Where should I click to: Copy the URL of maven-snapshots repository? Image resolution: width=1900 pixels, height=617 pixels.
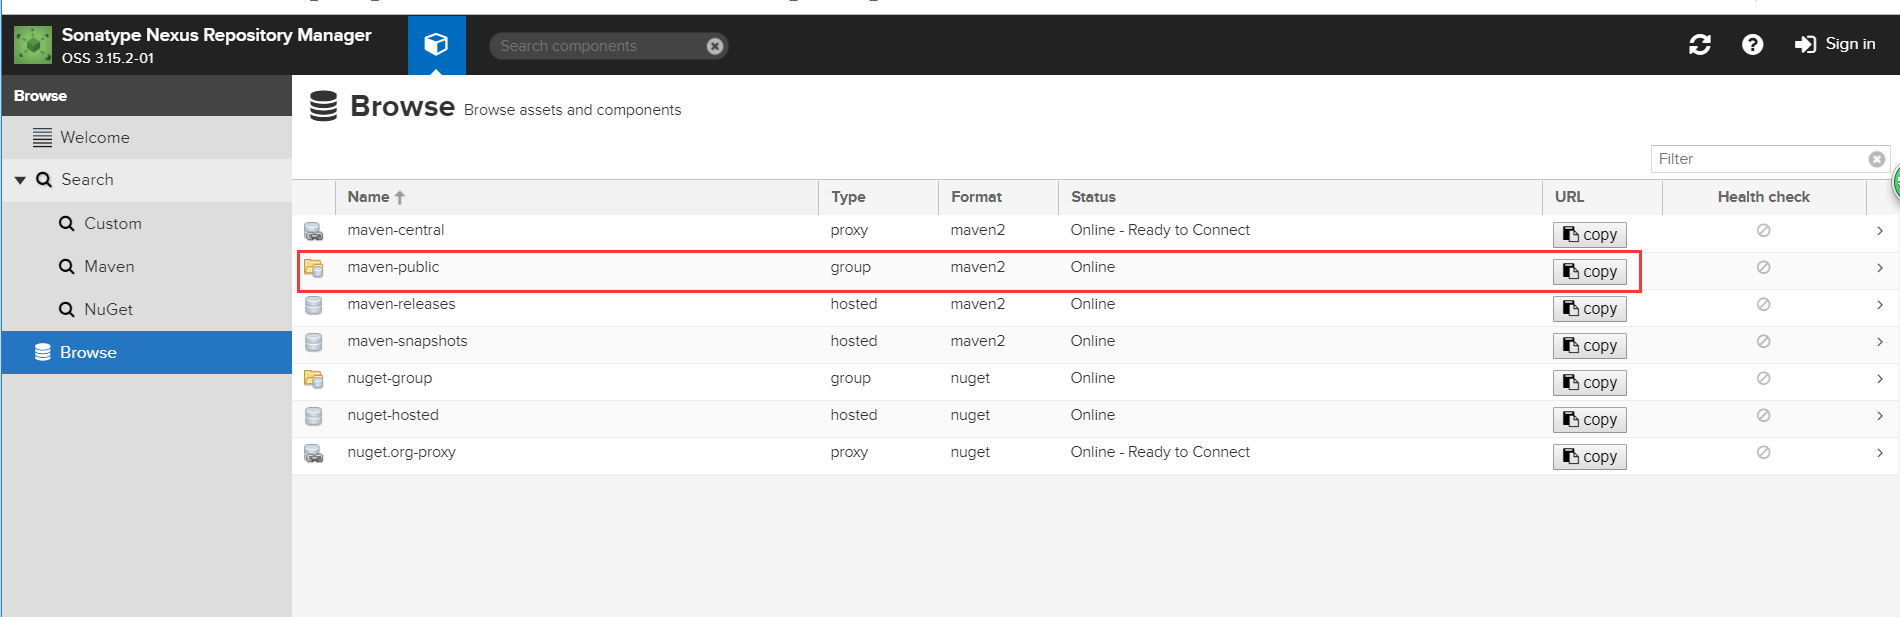coord(1590,346)
